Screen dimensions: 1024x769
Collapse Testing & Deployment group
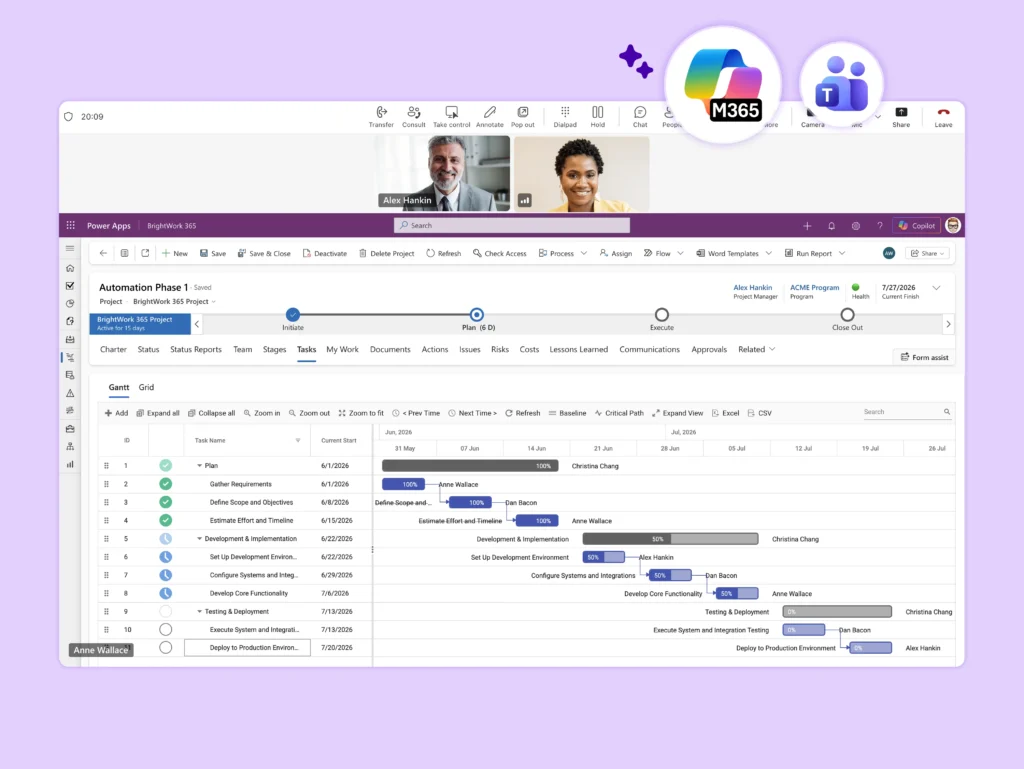click(199, 612)
